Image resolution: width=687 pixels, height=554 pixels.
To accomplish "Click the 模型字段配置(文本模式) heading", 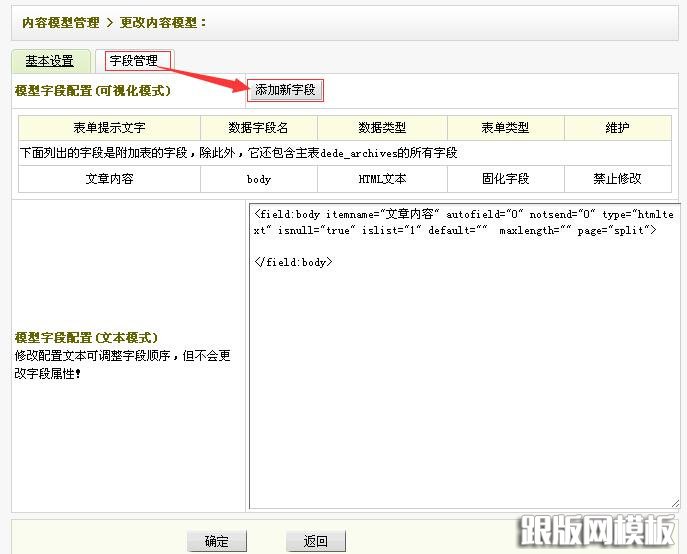I will click(86, 337).
